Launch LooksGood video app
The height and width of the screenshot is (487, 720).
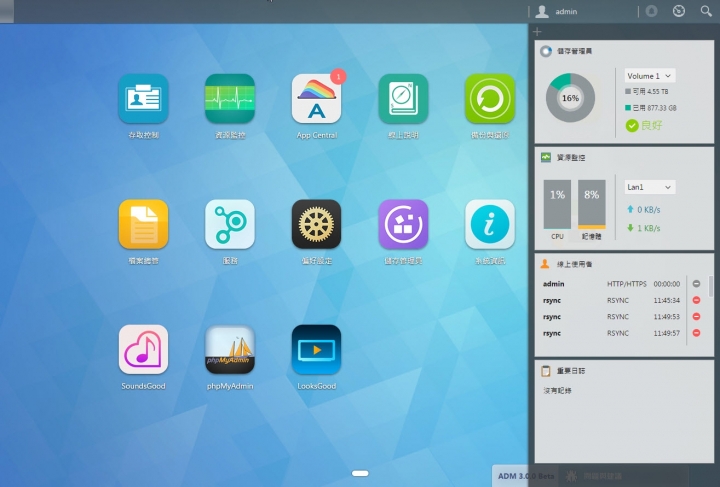(x=316, y=349)
